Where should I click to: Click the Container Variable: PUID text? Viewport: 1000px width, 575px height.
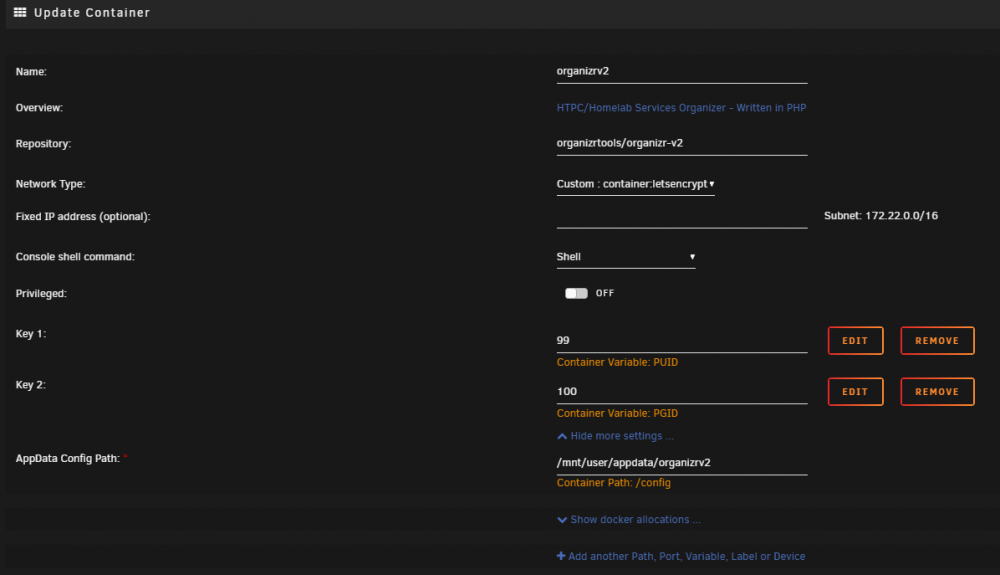click(x=617, y=362)
